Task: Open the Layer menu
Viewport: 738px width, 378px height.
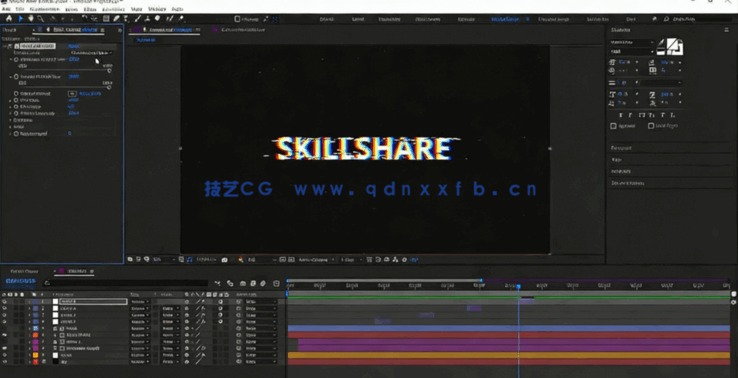Action: pos(72,9)
